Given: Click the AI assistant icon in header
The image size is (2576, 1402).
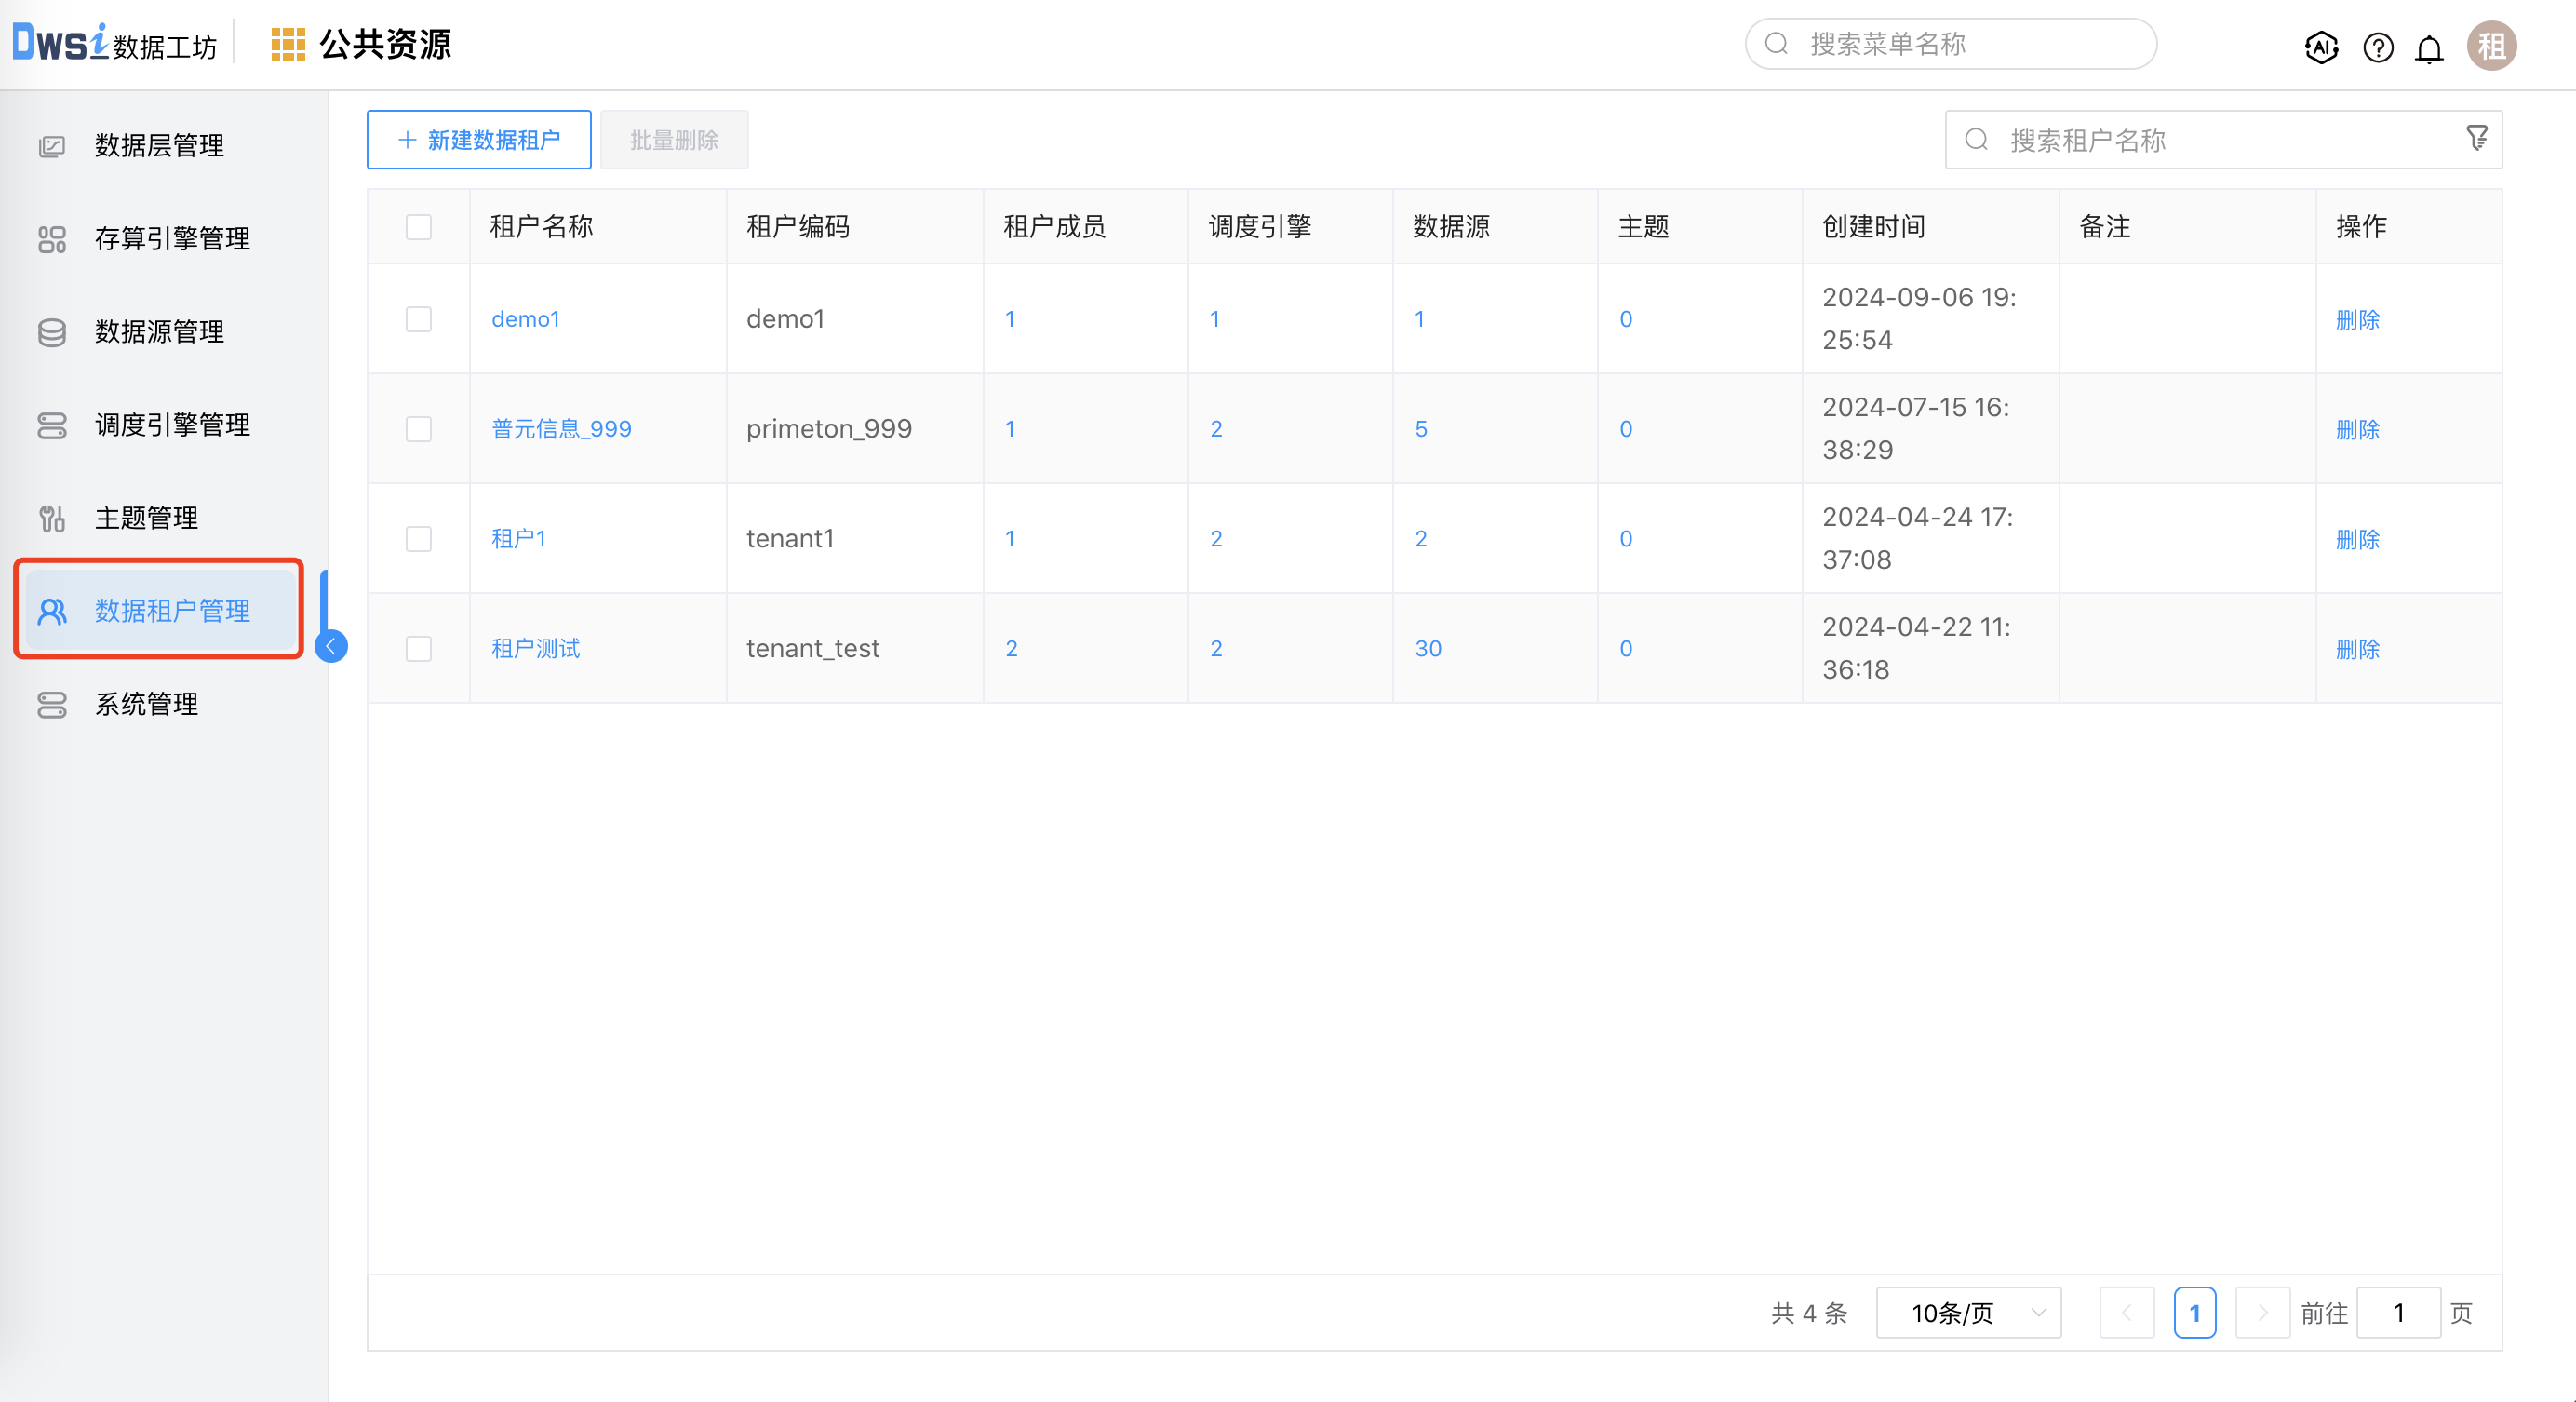Looking at the screenshot, I should coord(2321,47).
